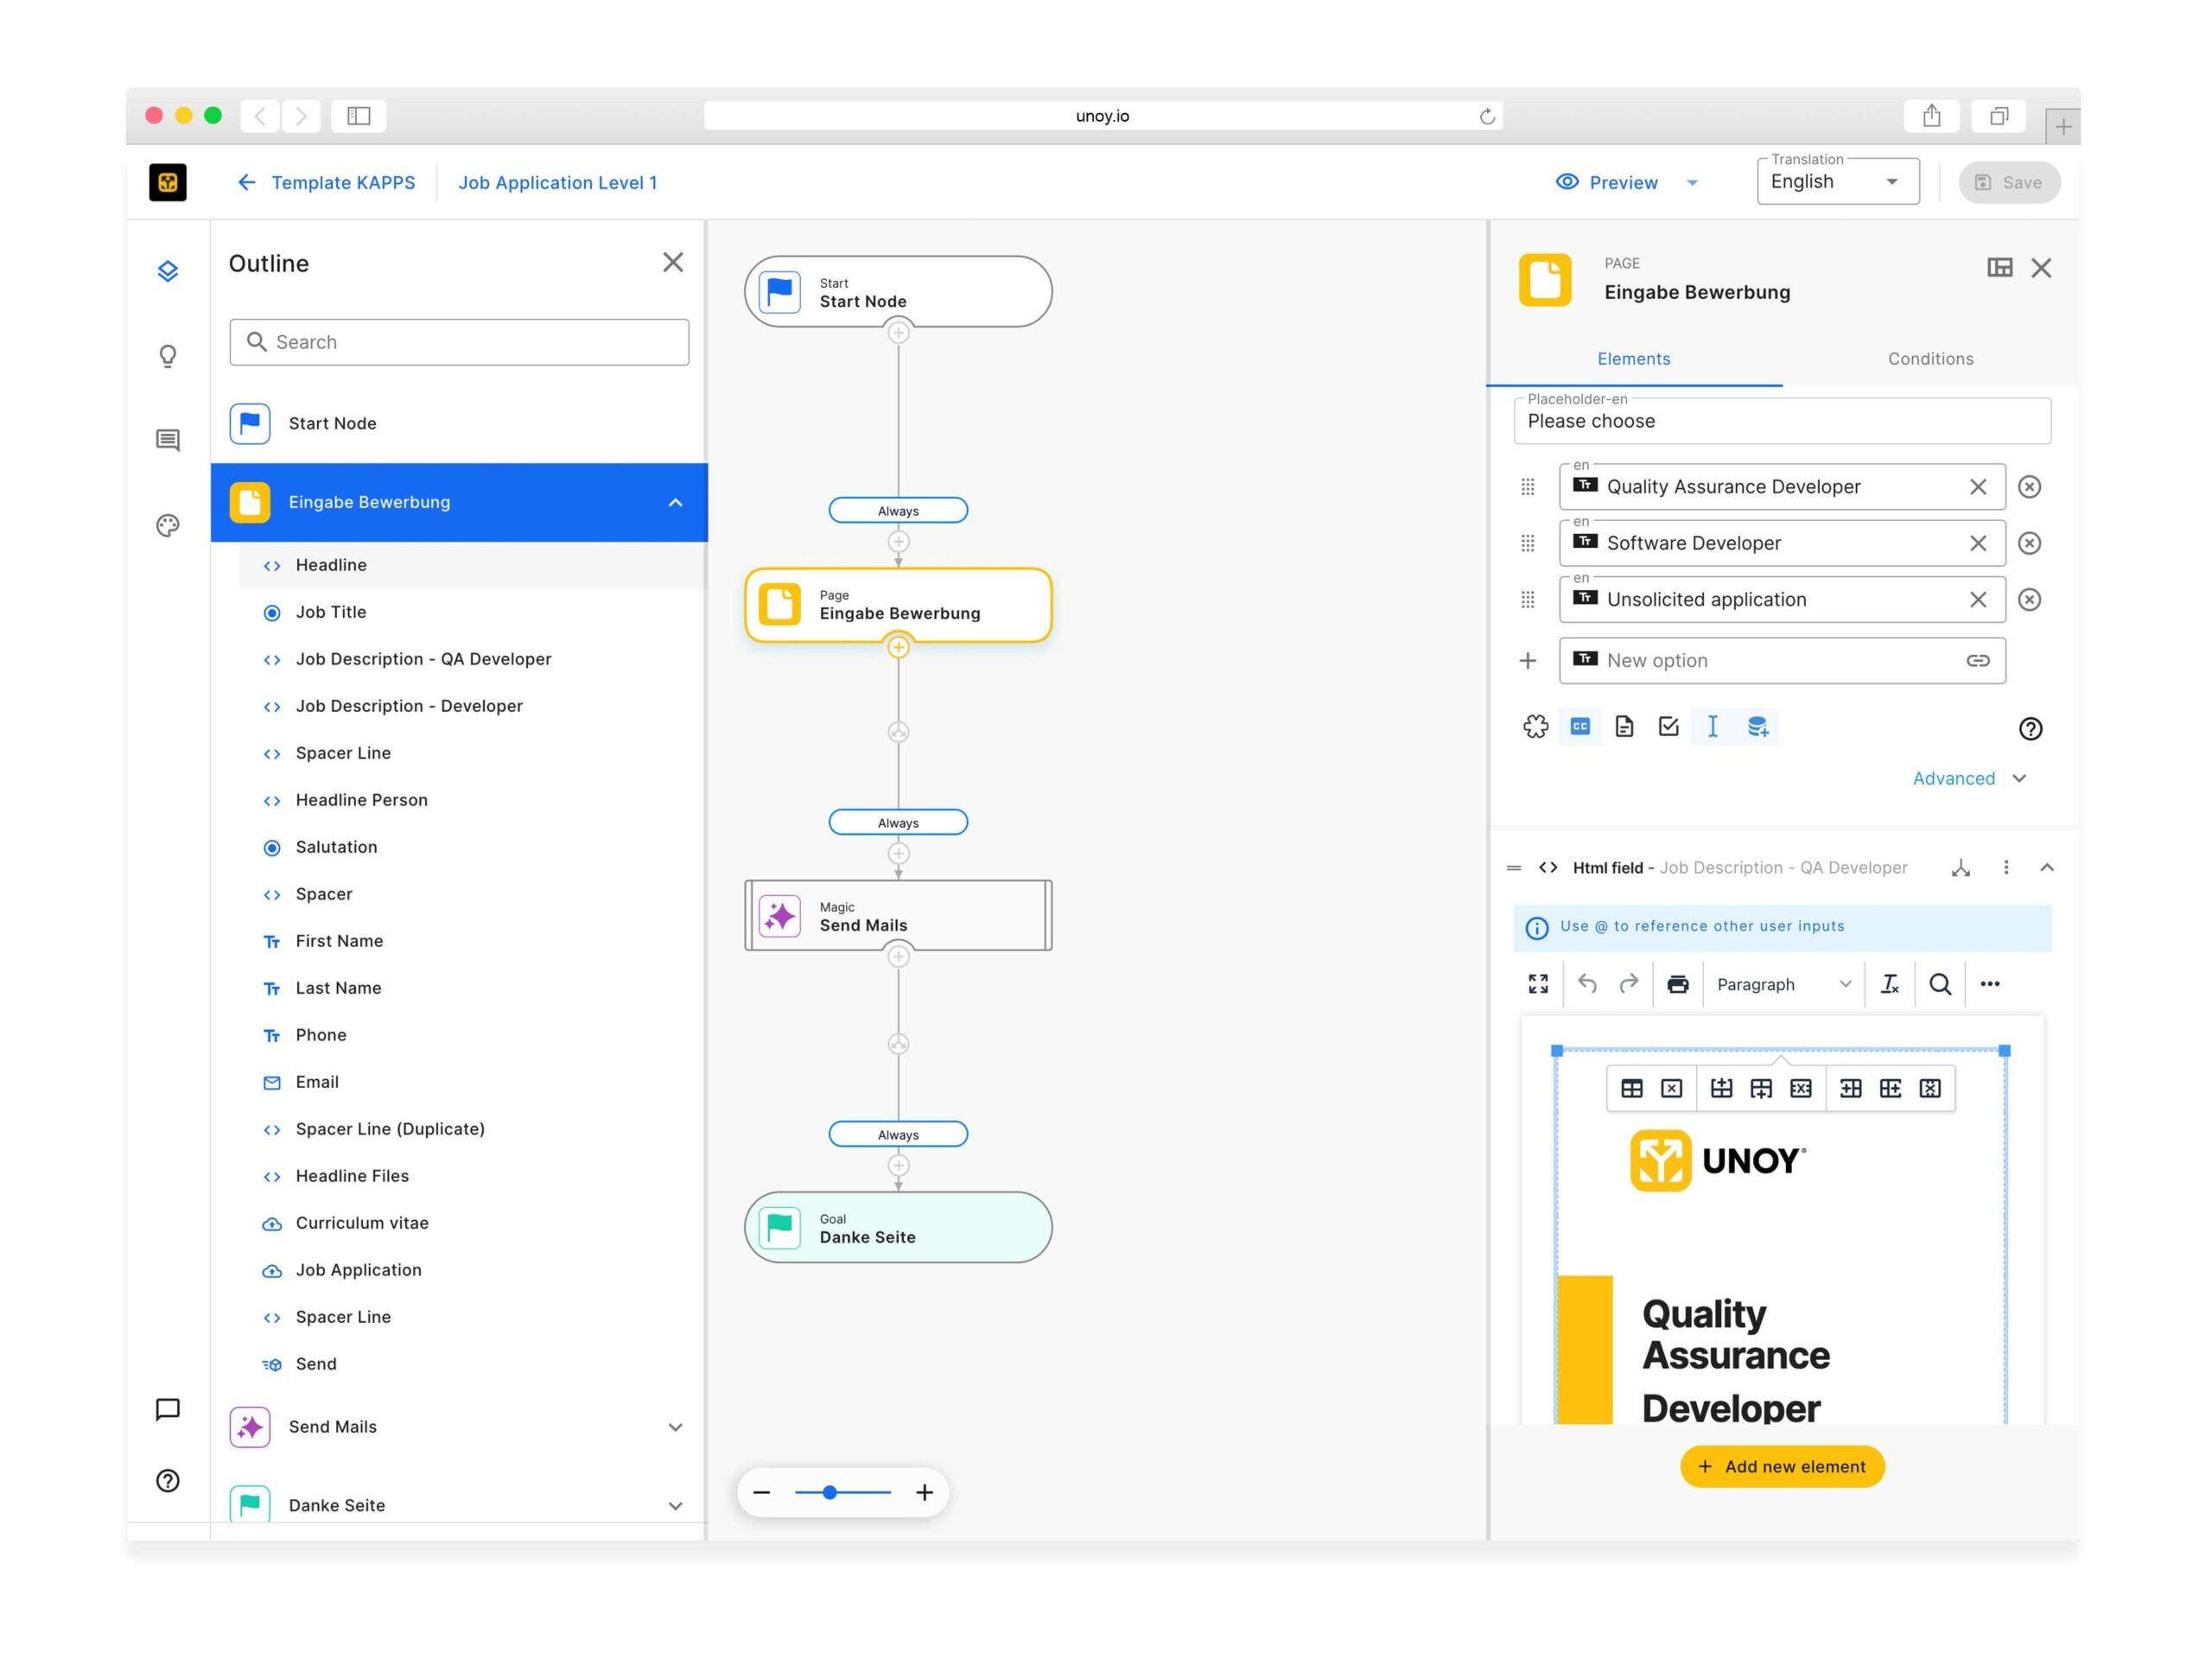This screenshot has height=1659, width=2212.
Task: Select Job Title in the outline
Action: click(x=331, y=612)
